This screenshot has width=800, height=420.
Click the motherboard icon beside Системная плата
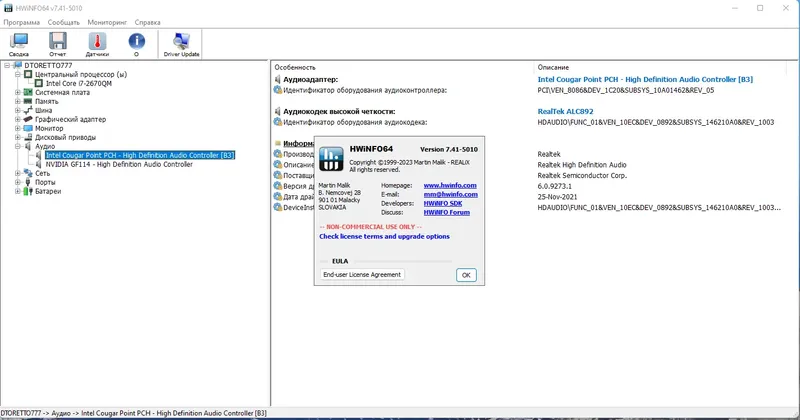pyautogui.click(x=28, y=92)
